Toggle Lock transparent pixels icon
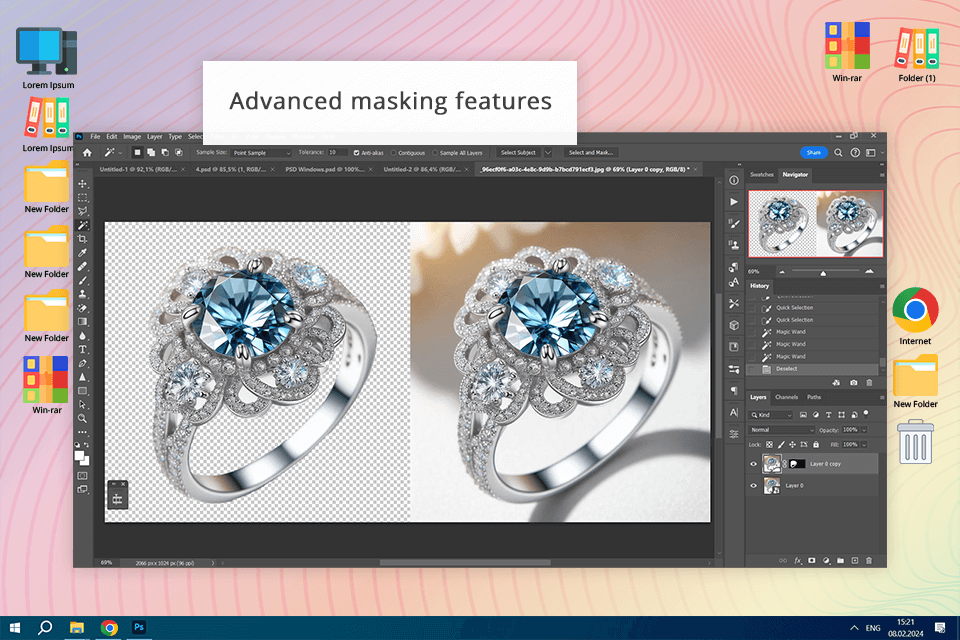This screenshot has width=960, height=640. tap(770, 445)
